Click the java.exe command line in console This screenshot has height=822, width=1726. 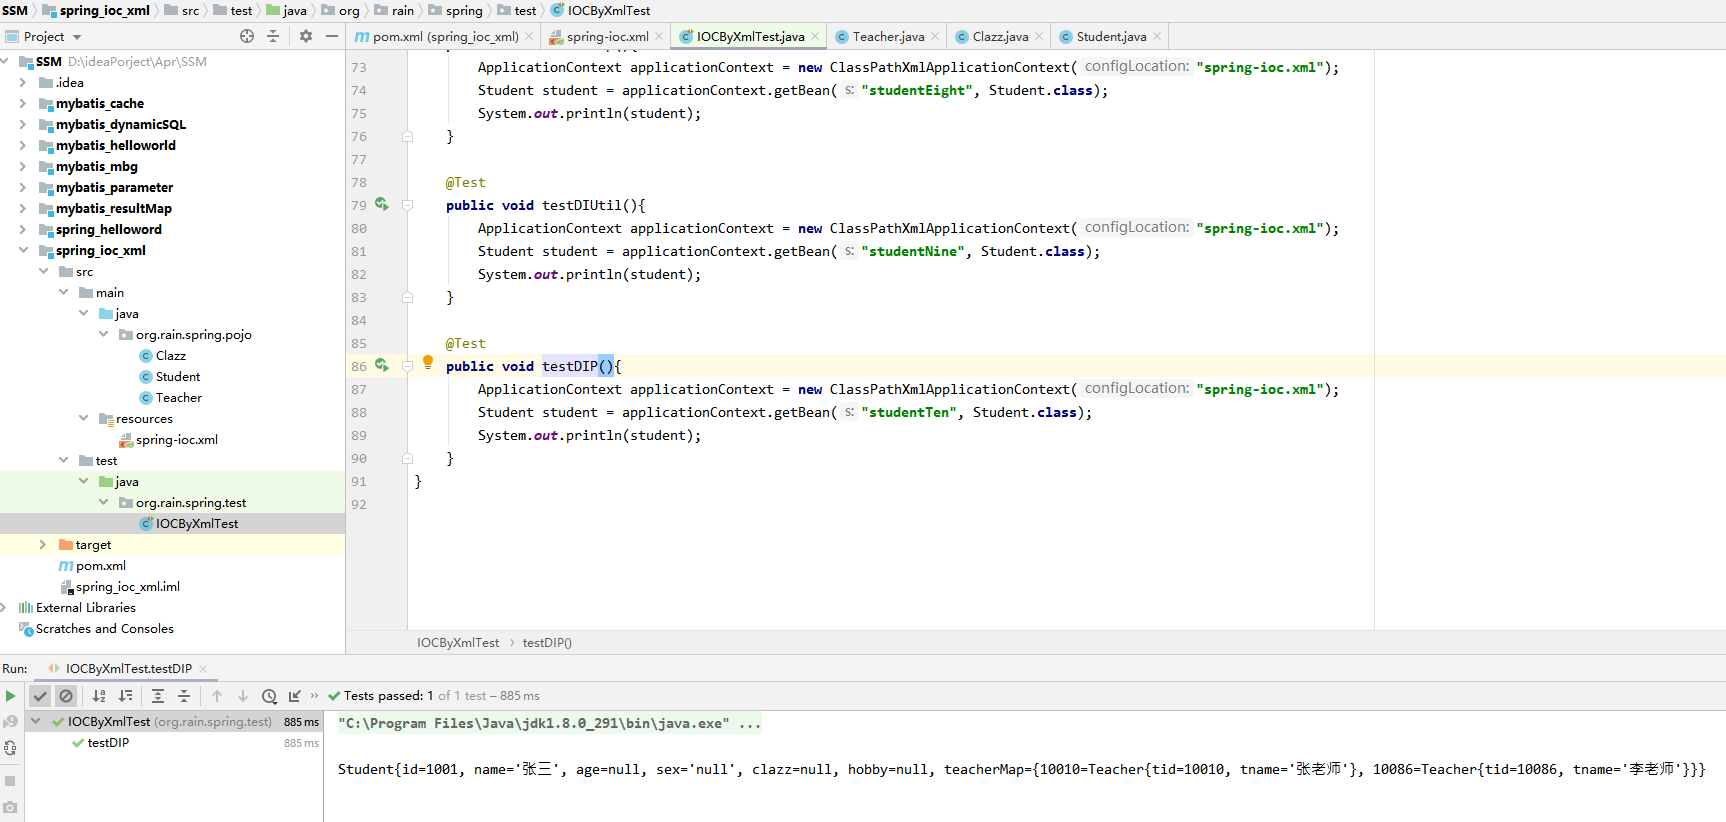pyautogui.click(x=549, y=723)
